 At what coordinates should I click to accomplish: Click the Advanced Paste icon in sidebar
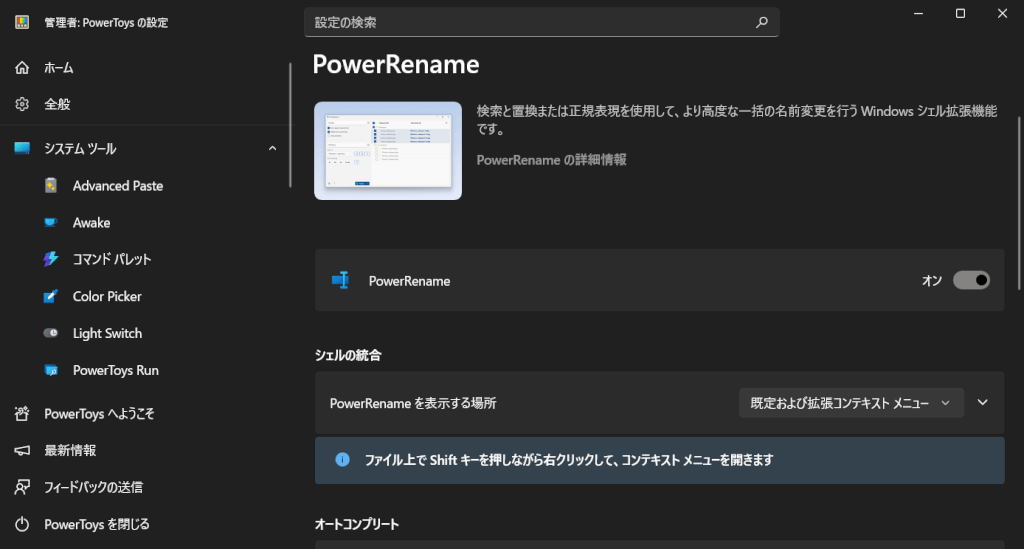point(51,186)
